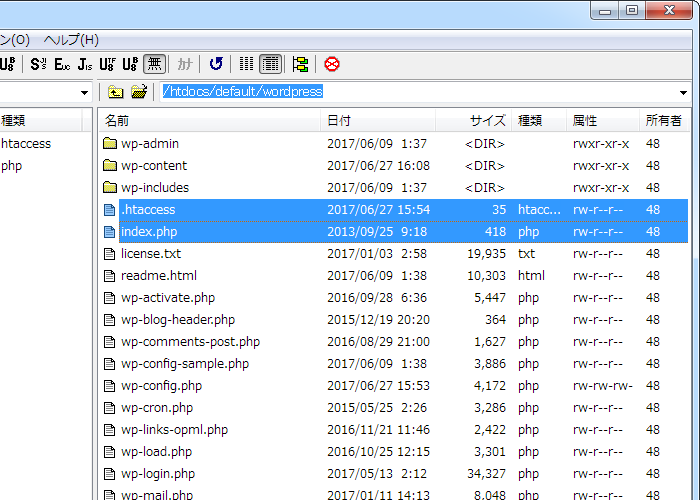Click the change remote folder icon
This screenshot has width=700, height=500.
pyautogui.click(x=139, y=92)
